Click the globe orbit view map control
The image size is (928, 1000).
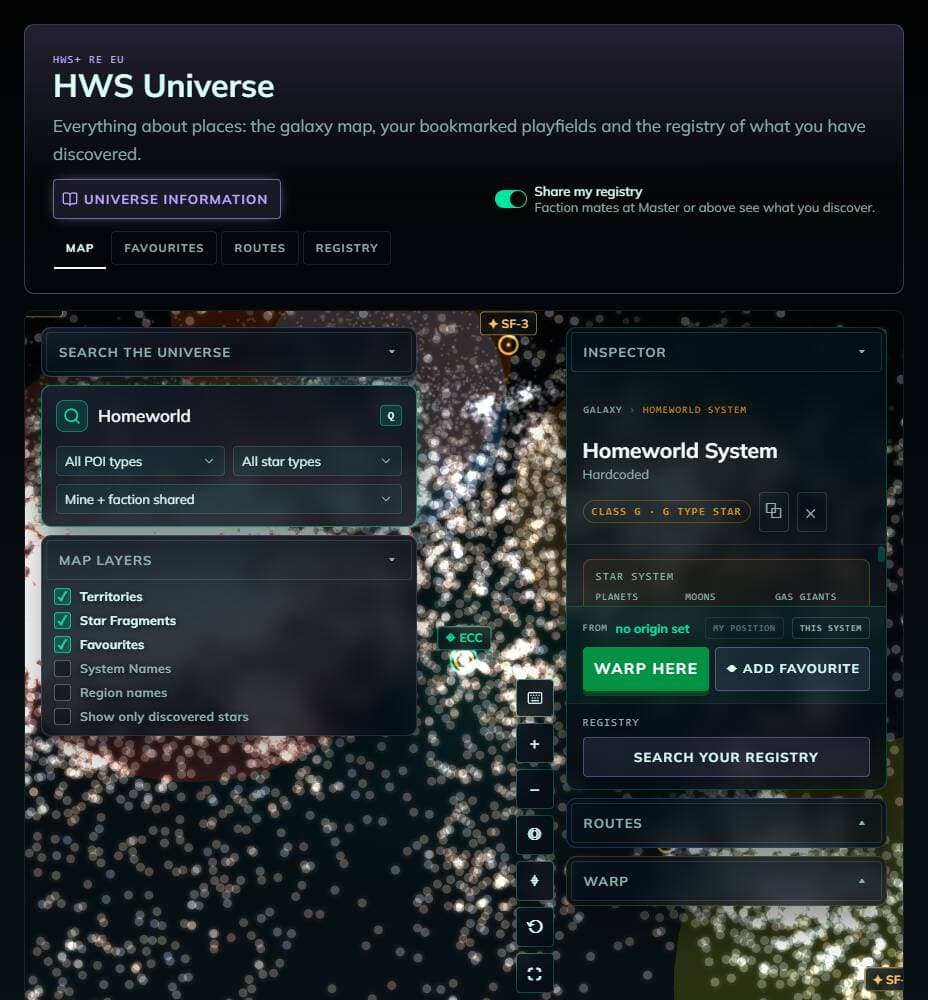pos(534,834)
